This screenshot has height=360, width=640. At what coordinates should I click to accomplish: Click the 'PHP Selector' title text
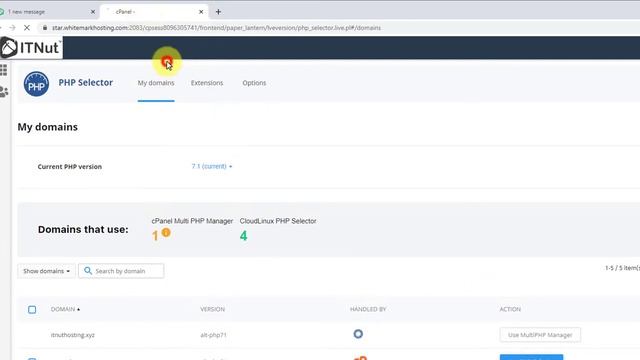pyautogui.click(x=86, y=82)
